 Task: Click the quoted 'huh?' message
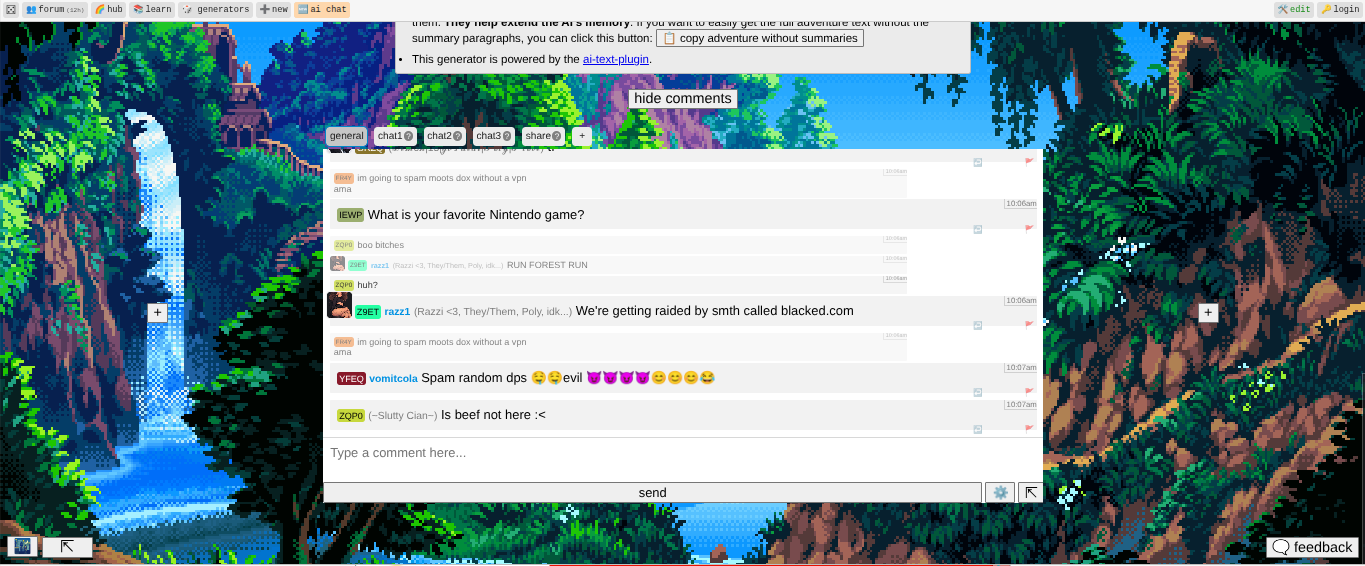point(619,285)
